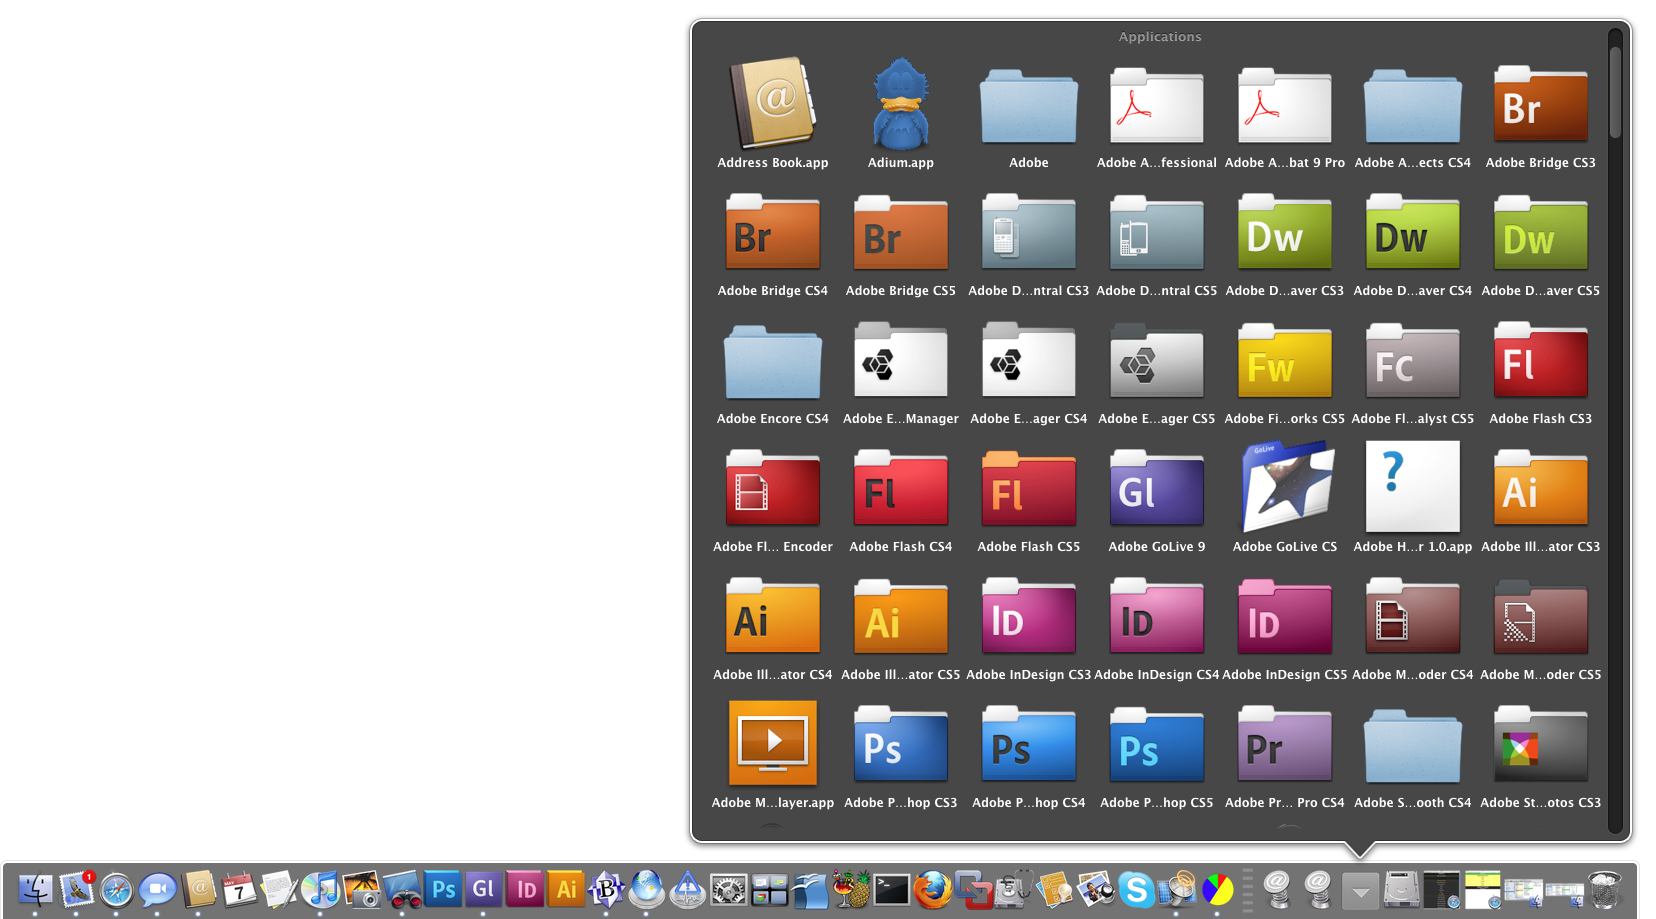Open the Adobe GoLive 9 folder

pyautogui.click(x=1156, y=489)
